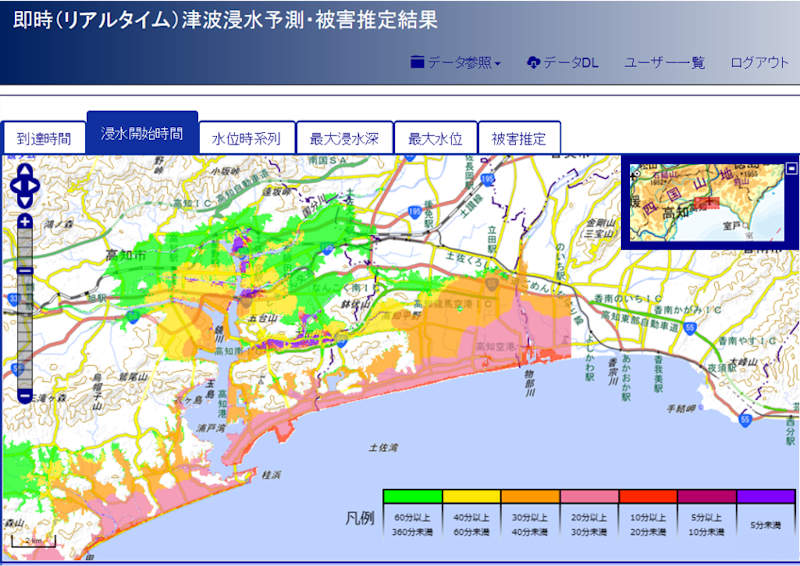Click the yellow 40分以上 legend swatch

471,496
